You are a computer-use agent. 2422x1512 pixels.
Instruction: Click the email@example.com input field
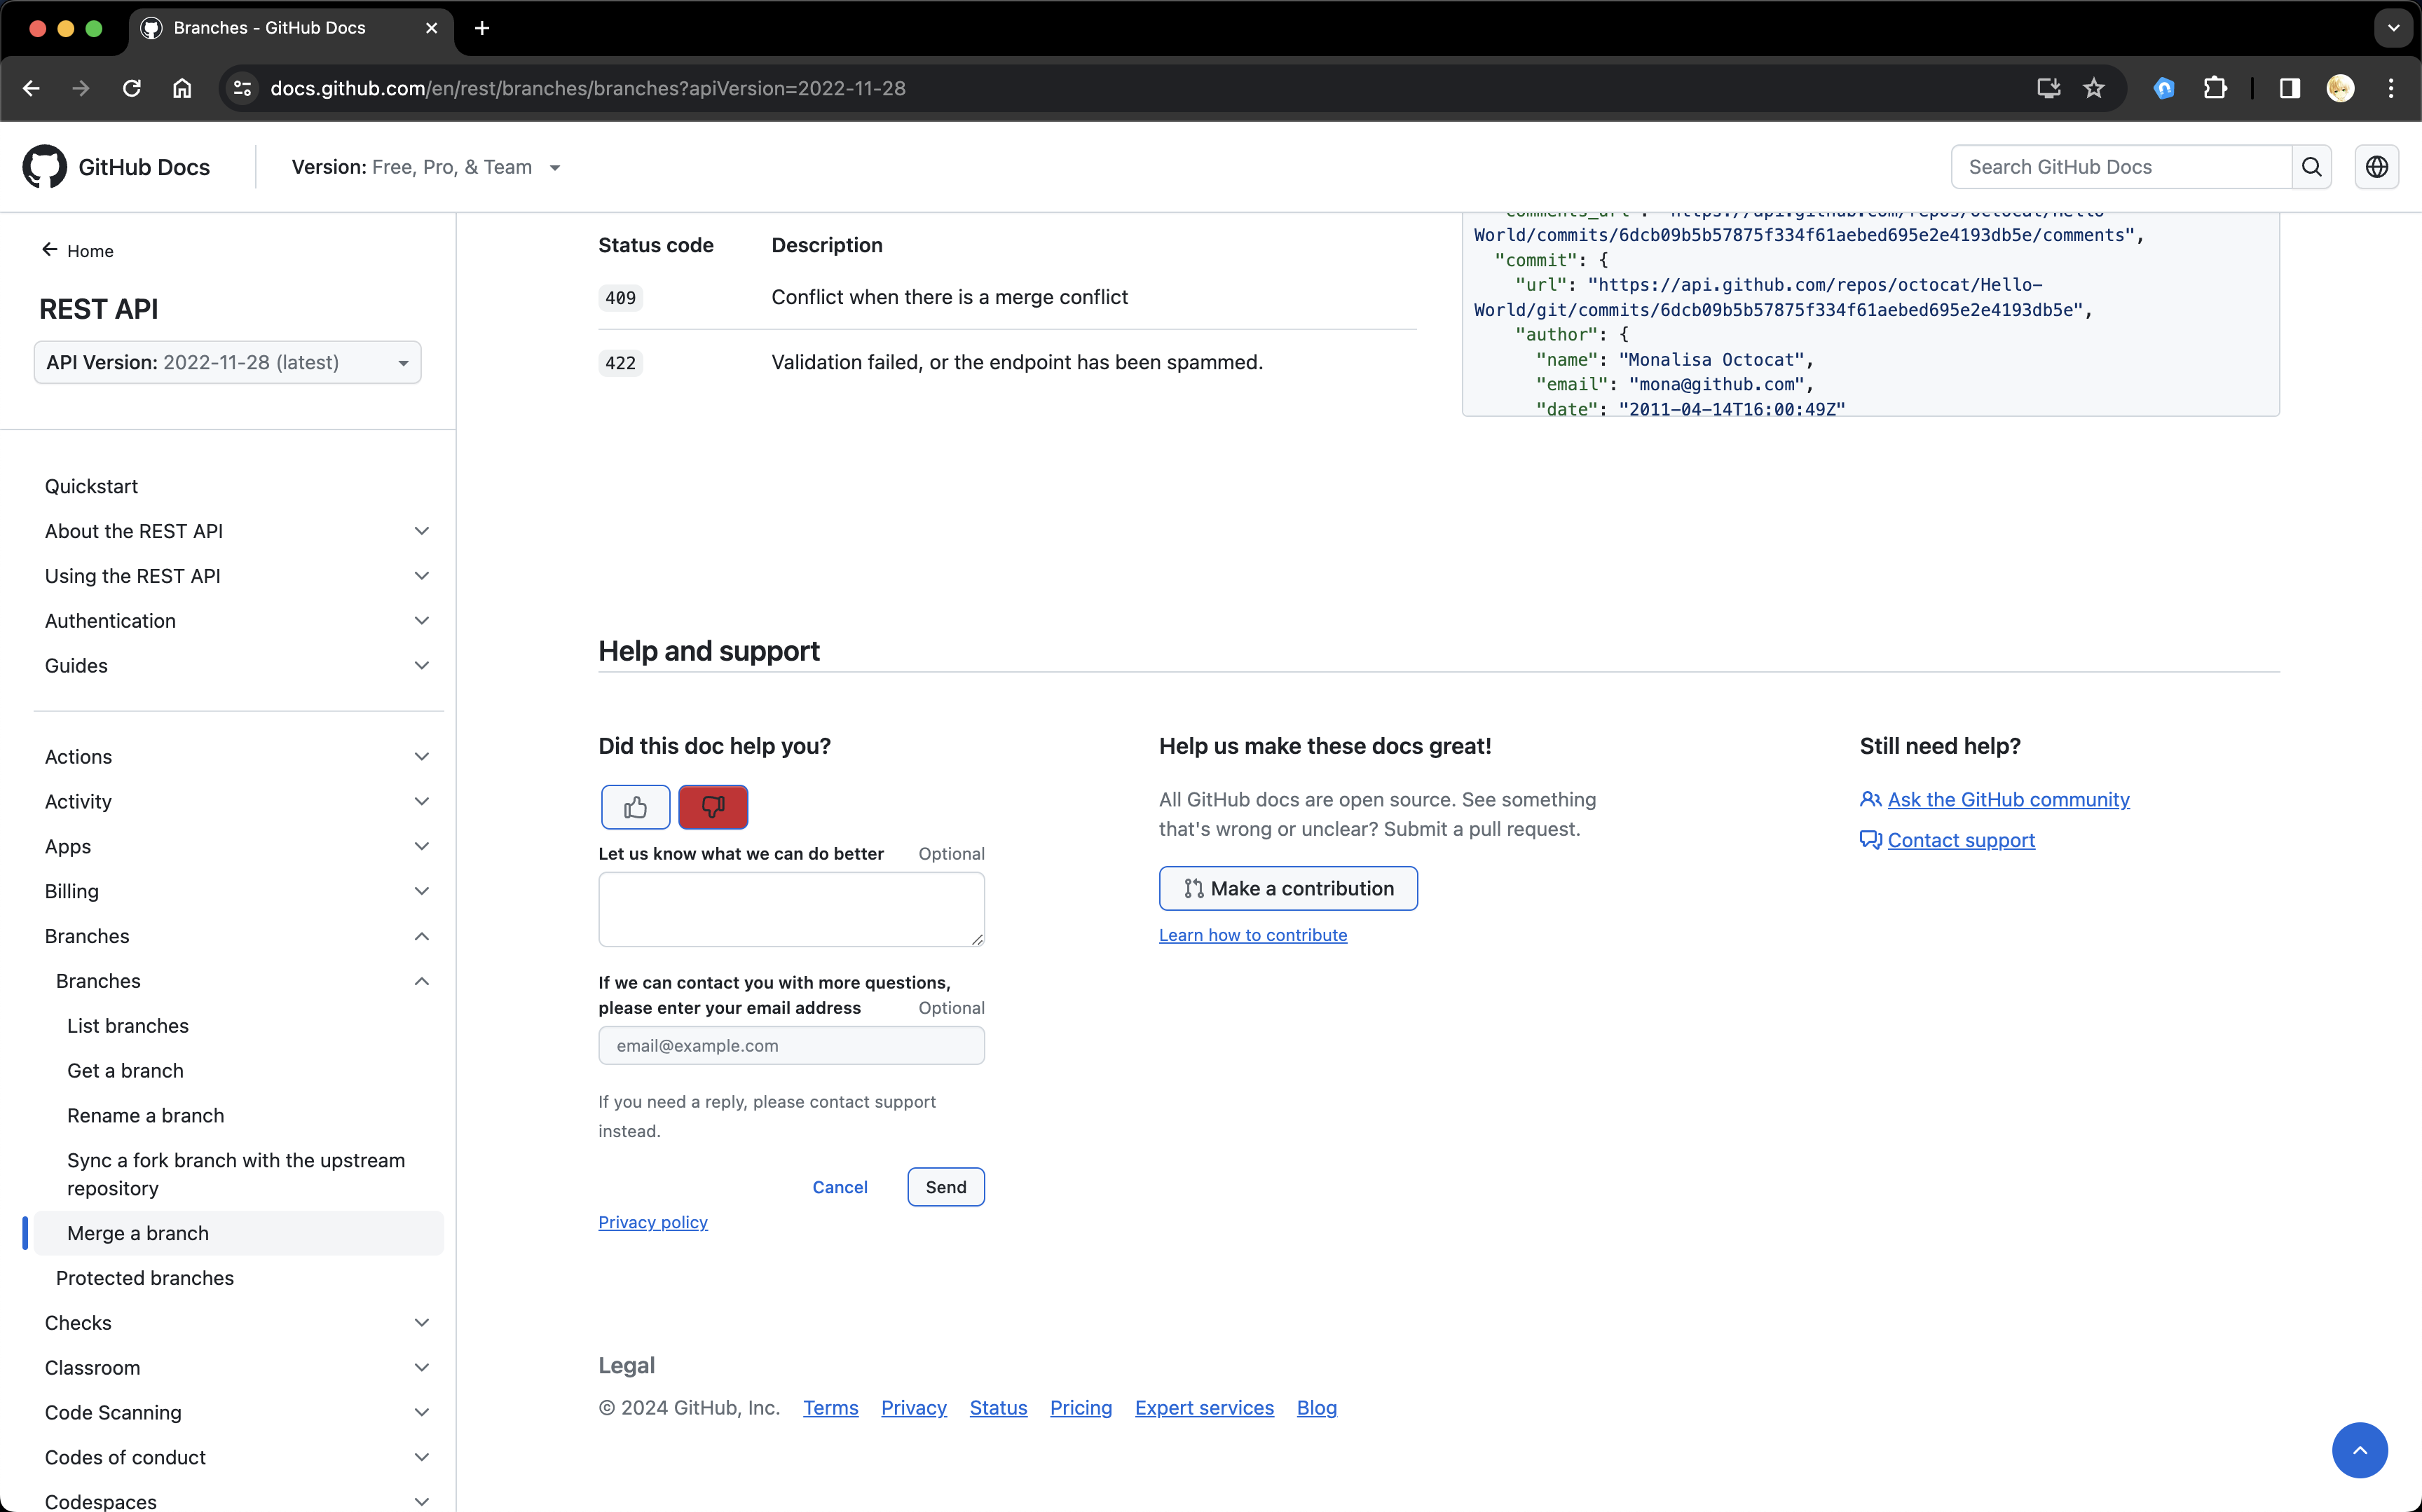click(791, 1045)
